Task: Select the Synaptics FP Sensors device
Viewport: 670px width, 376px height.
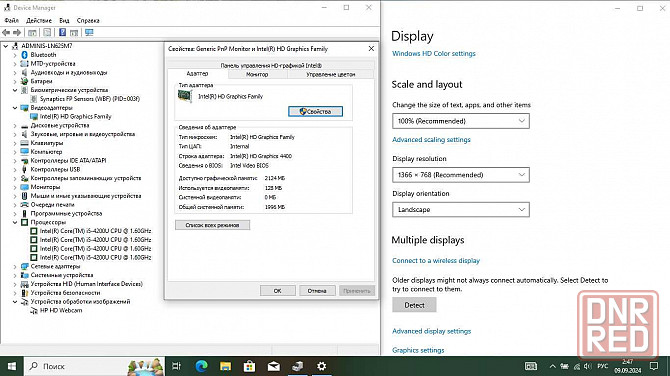Action: (x=90, y=99)
